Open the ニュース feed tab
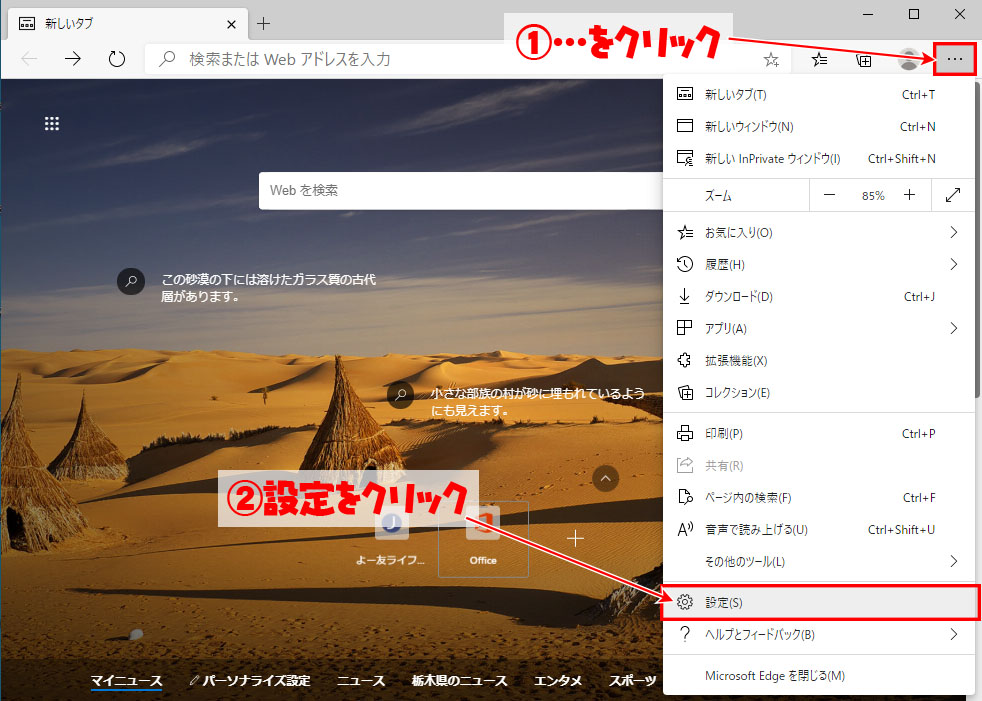This screenshot has height=701, width=982. coord(361,680)
